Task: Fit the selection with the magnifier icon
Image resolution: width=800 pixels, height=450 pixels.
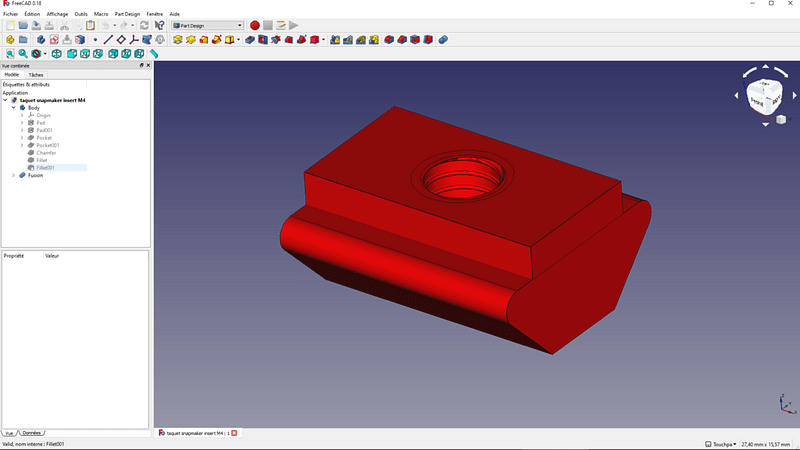Action: 23,54
